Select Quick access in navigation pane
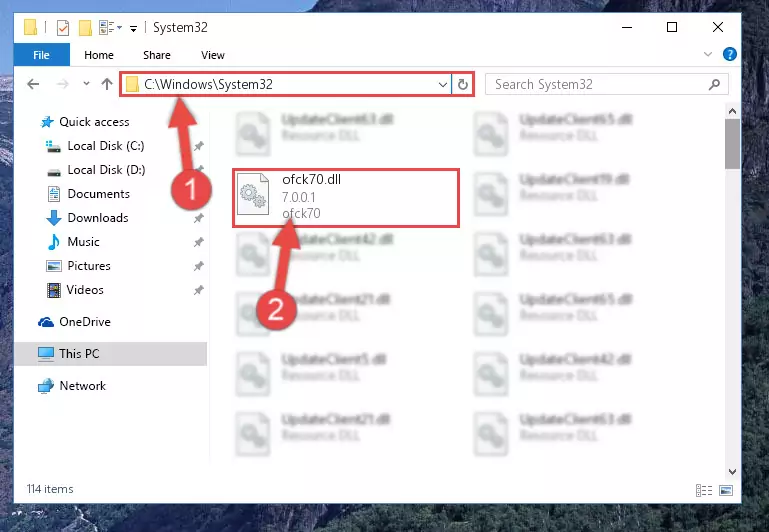This screenshot has width=769, height=532. [x=94, y=122]
